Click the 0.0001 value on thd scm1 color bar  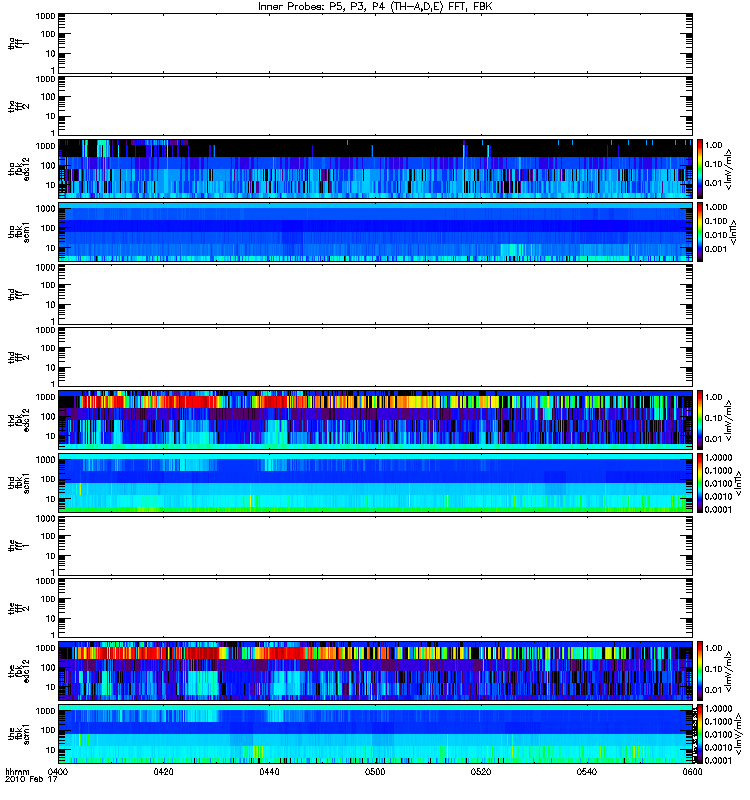tap(718, 509)
